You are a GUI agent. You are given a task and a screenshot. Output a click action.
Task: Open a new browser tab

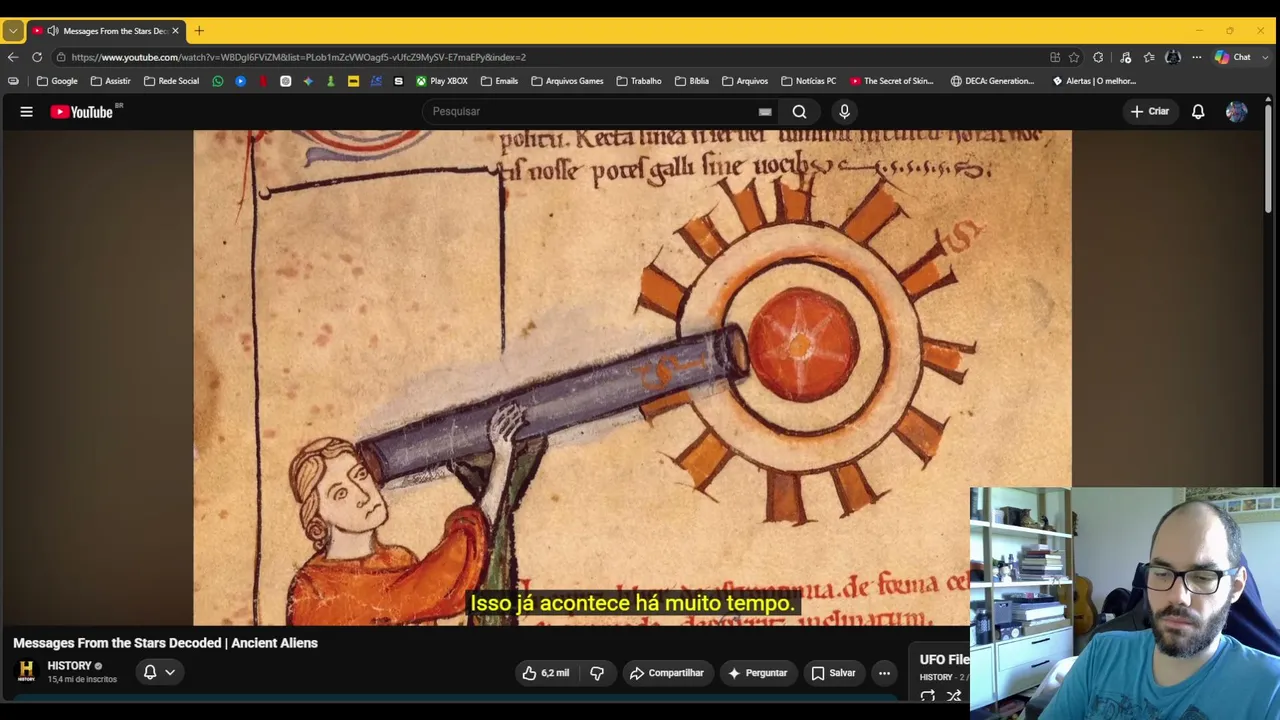click(x=199, y=31)
